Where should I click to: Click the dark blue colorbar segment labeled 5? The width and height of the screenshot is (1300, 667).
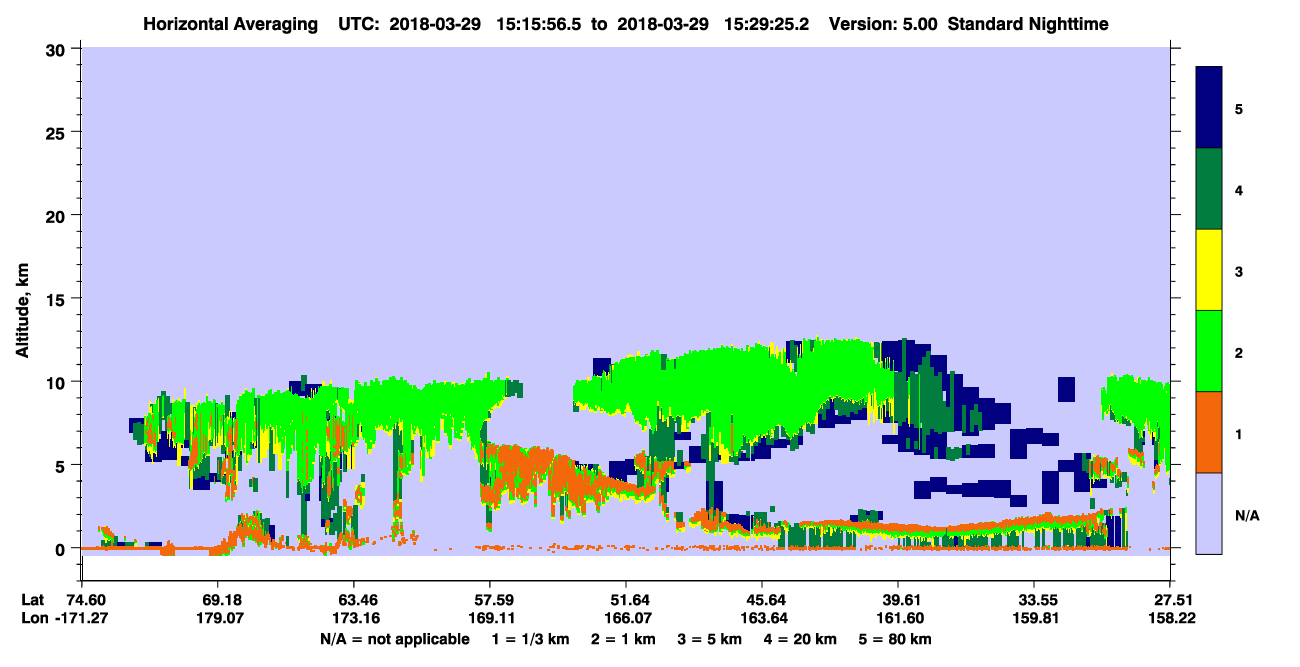(x=1209, y=108)
